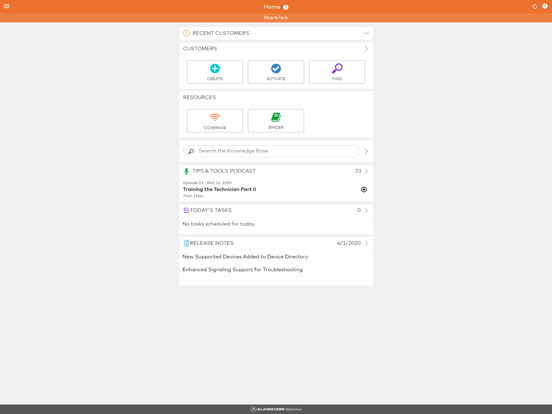Viewport: 552px width, 414px height.
Task: Click the Activate customer button
Action: pos(276,72)
